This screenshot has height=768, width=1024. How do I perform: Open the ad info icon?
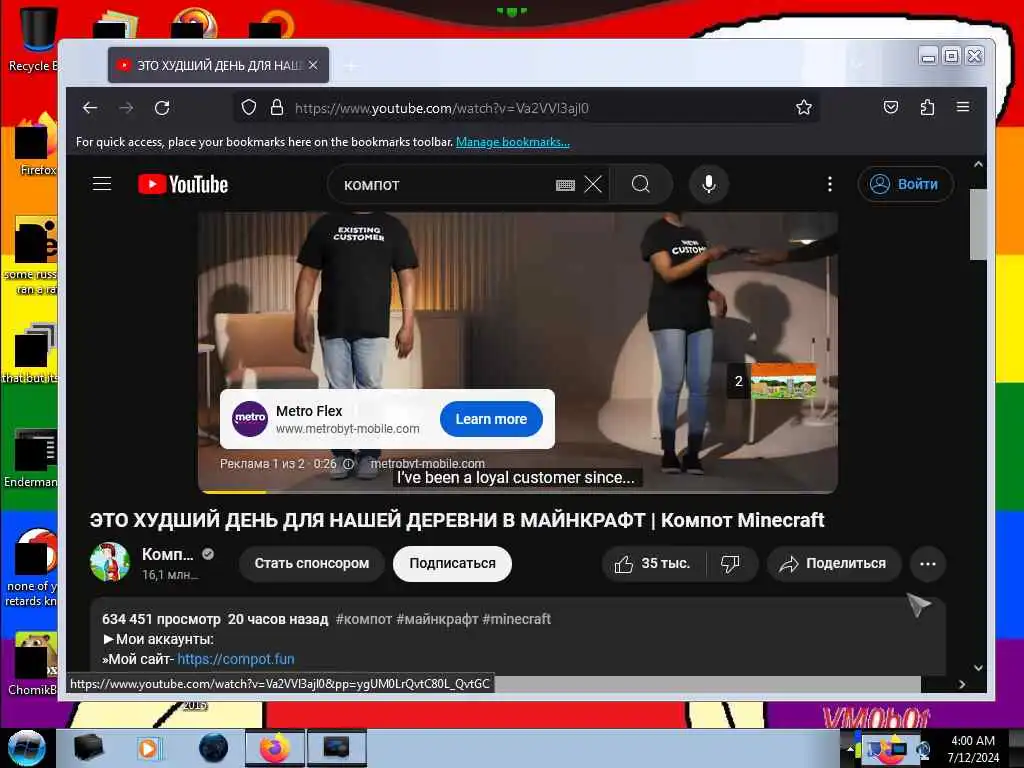(x=349, y=464)
